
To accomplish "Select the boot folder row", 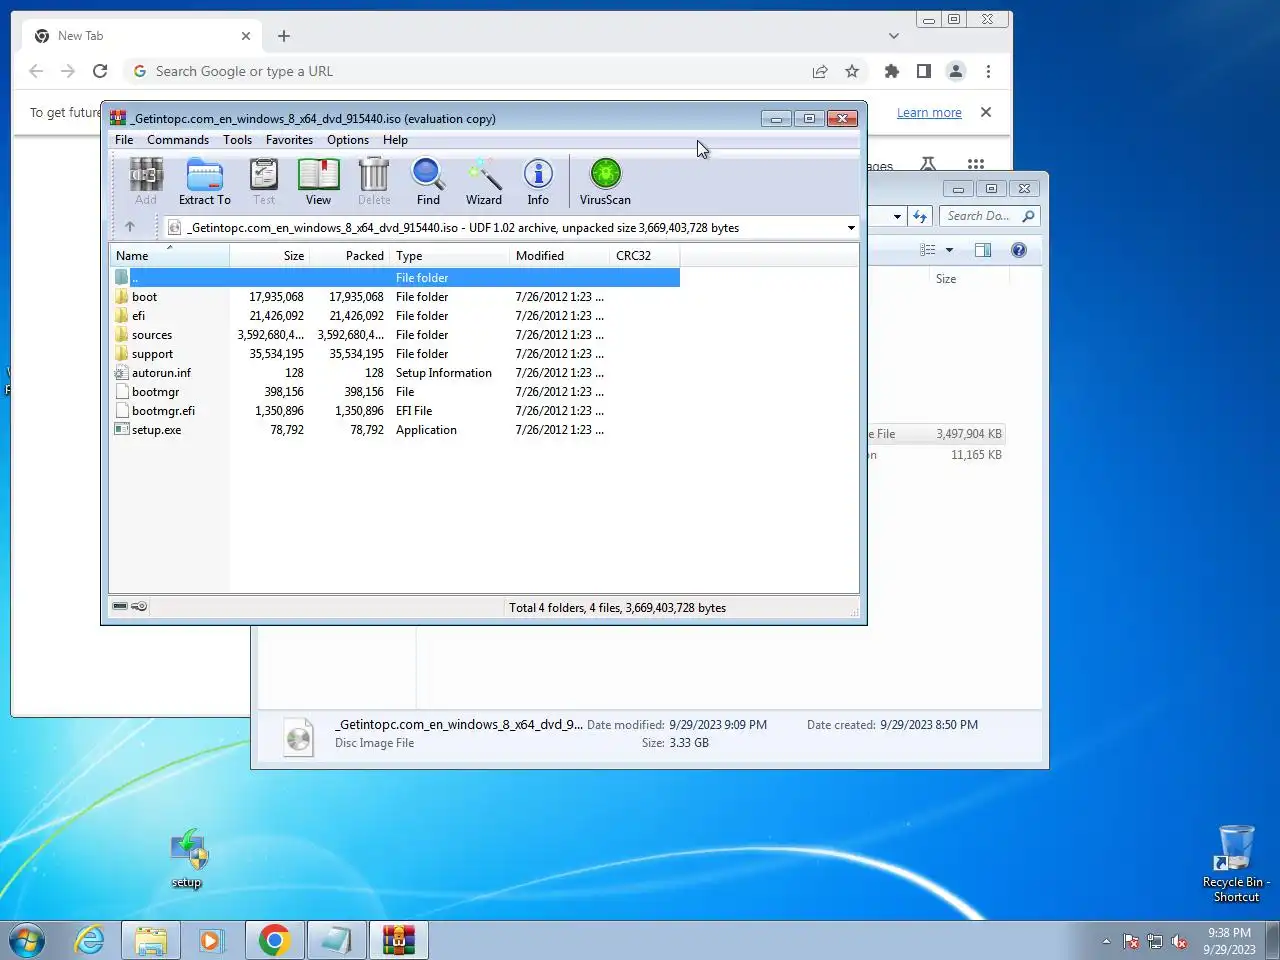I will point(395,297).
